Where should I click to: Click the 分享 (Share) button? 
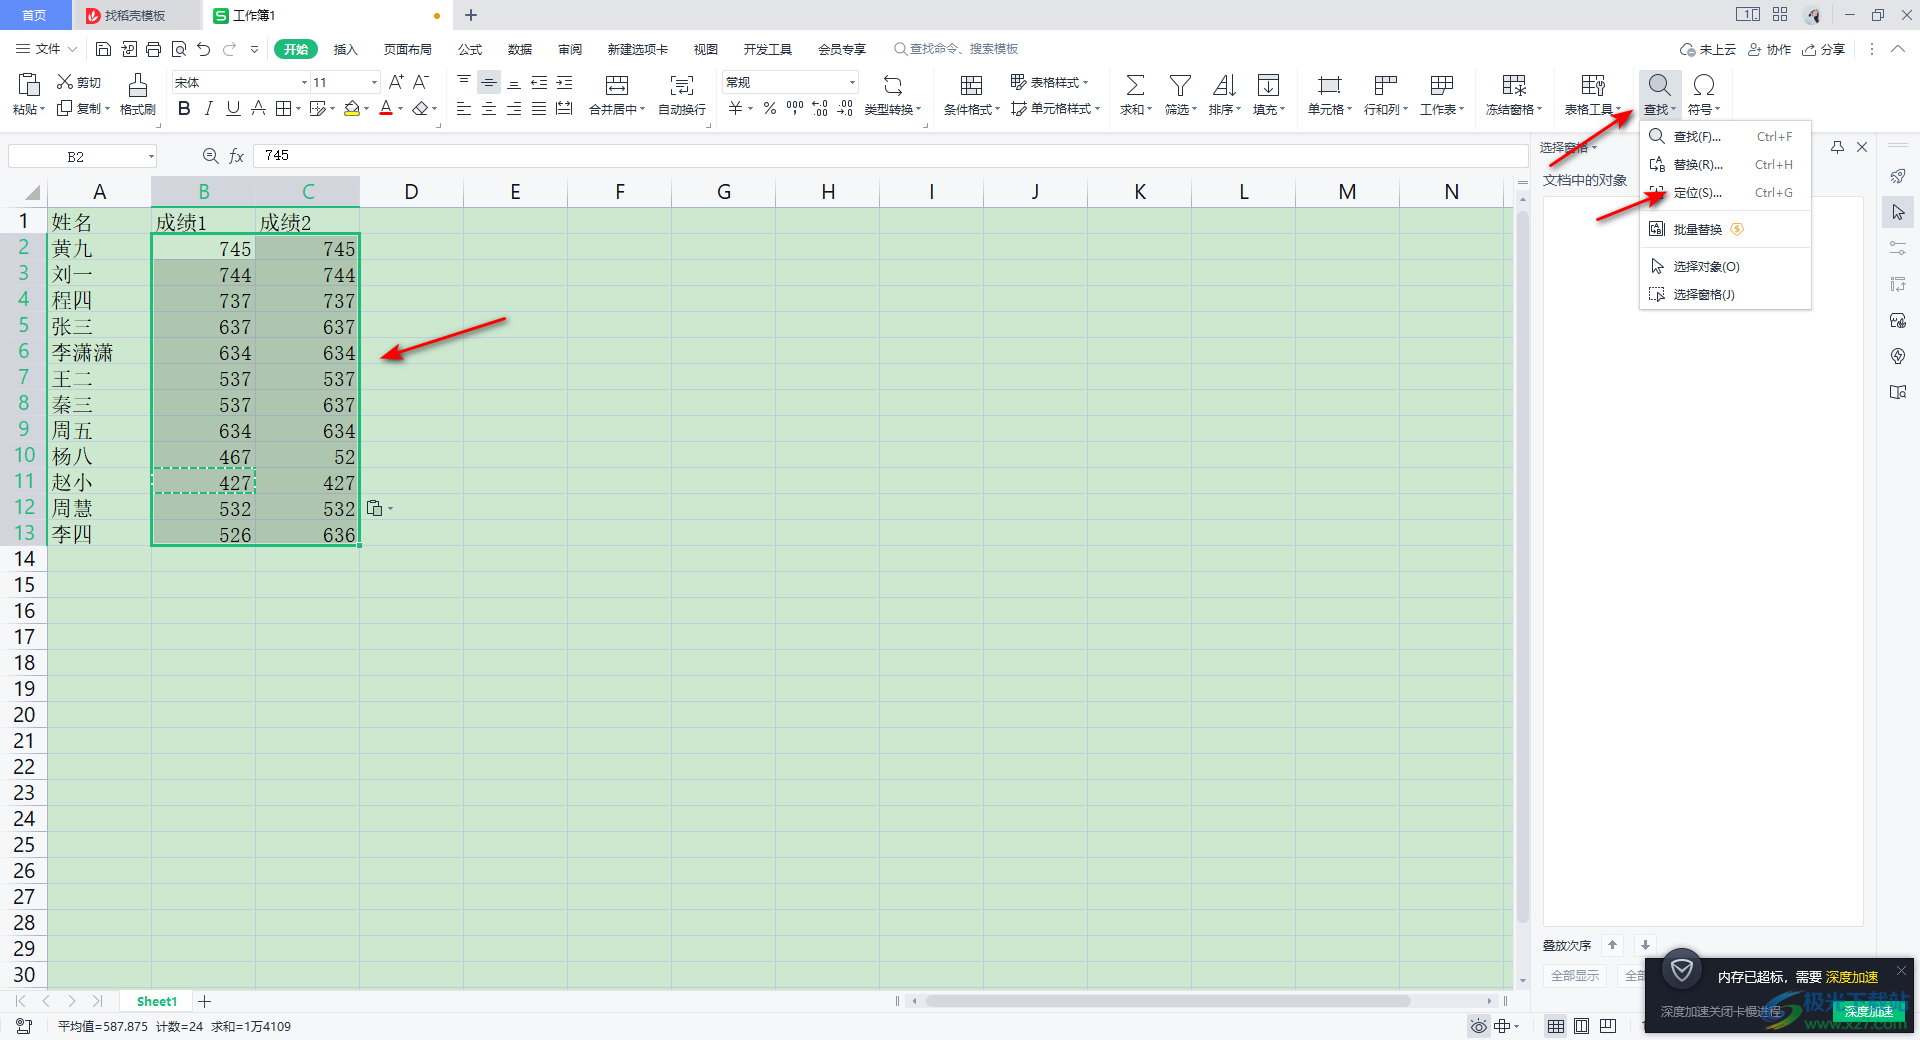(x=1824, y=49)
